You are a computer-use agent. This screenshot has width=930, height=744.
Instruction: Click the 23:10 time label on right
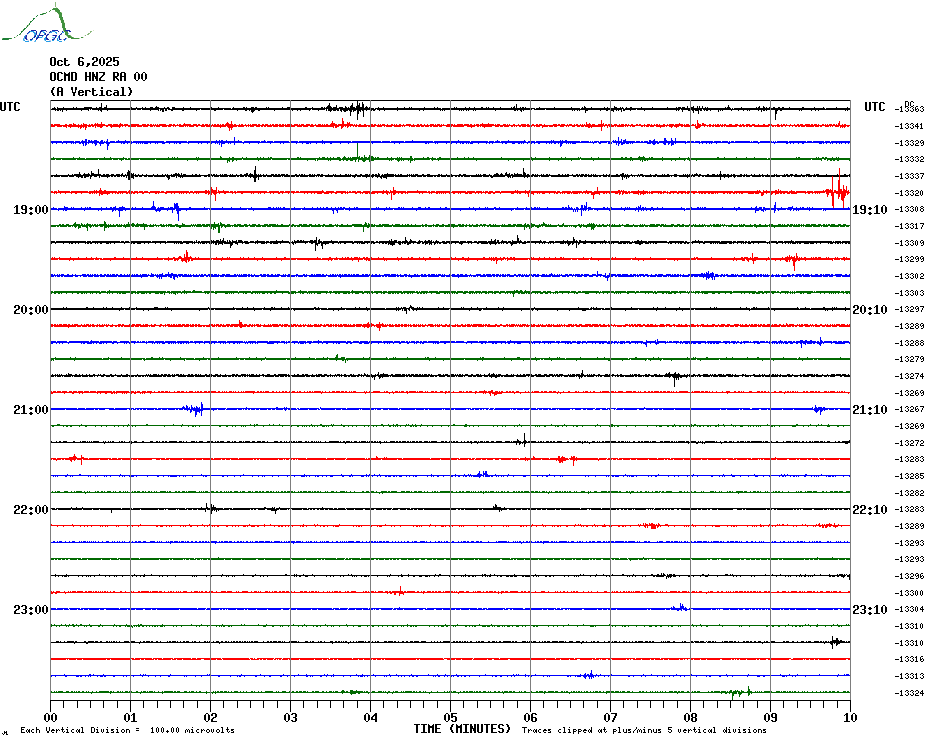[869, 610]
